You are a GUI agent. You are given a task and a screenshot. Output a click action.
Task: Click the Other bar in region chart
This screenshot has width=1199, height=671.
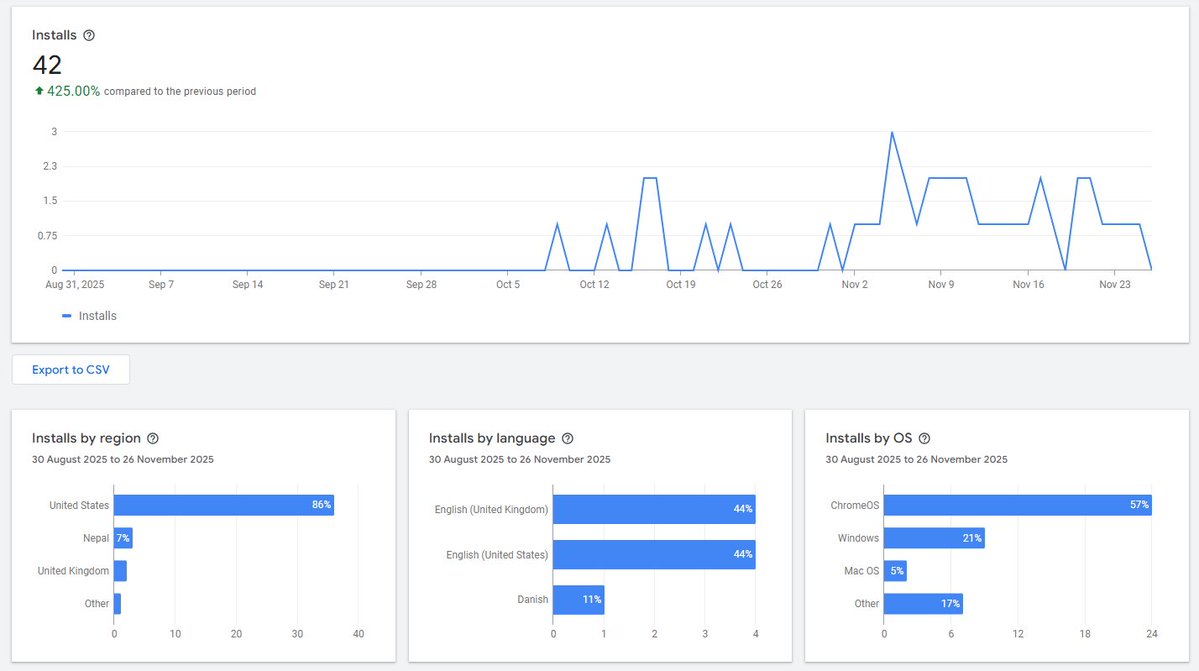coord(118,604)
